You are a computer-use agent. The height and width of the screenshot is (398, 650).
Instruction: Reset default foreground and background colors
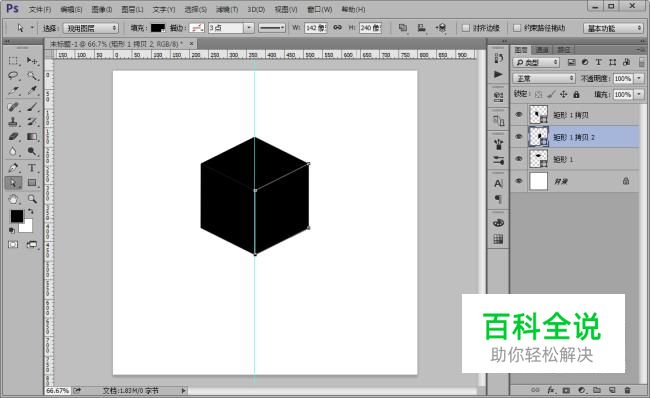12,231
